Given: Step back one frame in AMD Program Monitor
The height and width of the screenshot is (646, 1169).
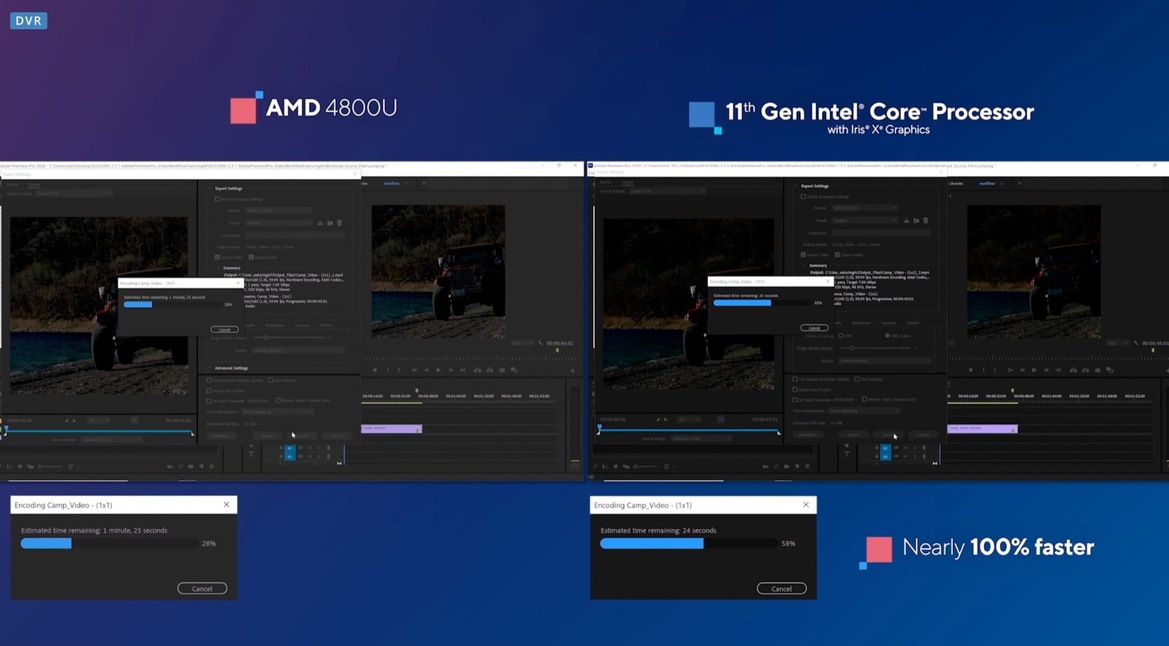Looking at the screenshot, I should point(426,370).
